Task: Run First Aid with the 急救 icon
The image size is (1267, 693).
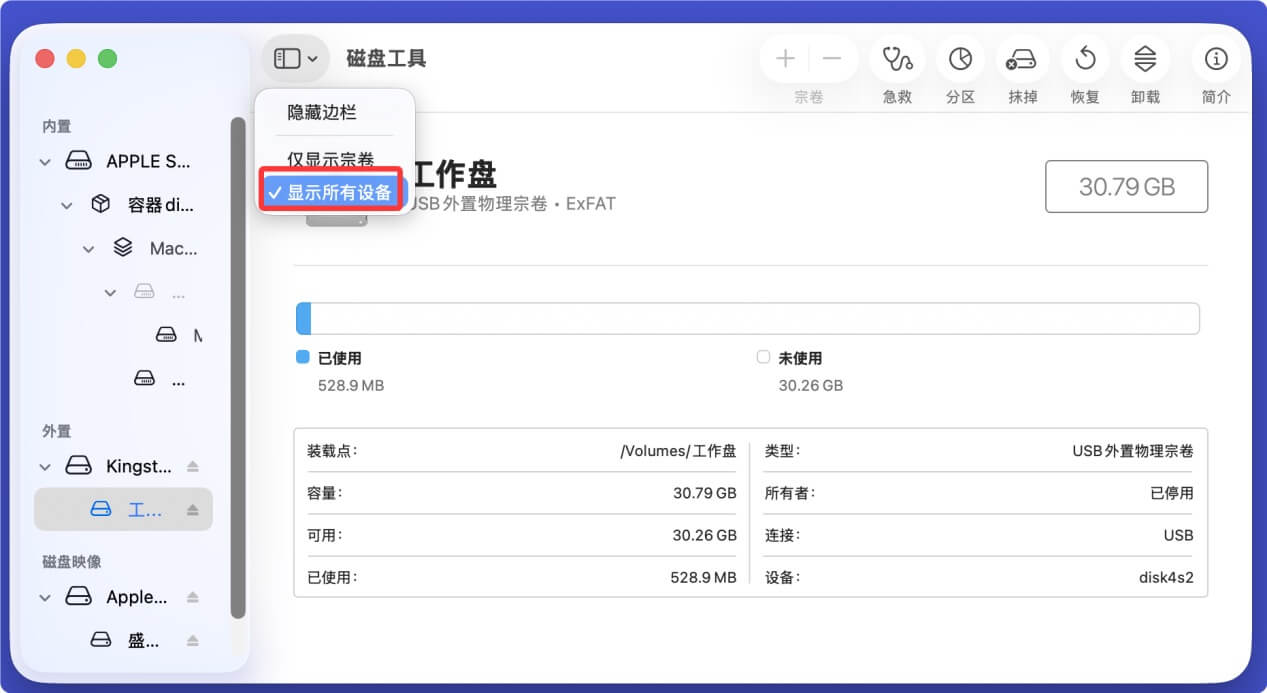Action: pyautogui.click(x=896, y=58)
